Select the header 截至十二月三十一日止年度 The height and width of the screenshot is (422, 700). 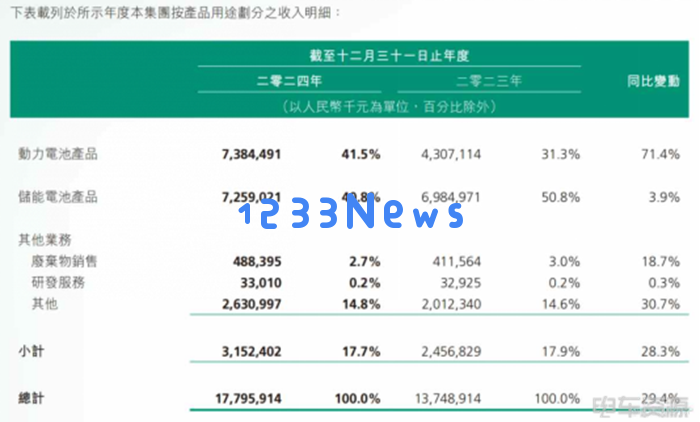click(x=389, y=56)
